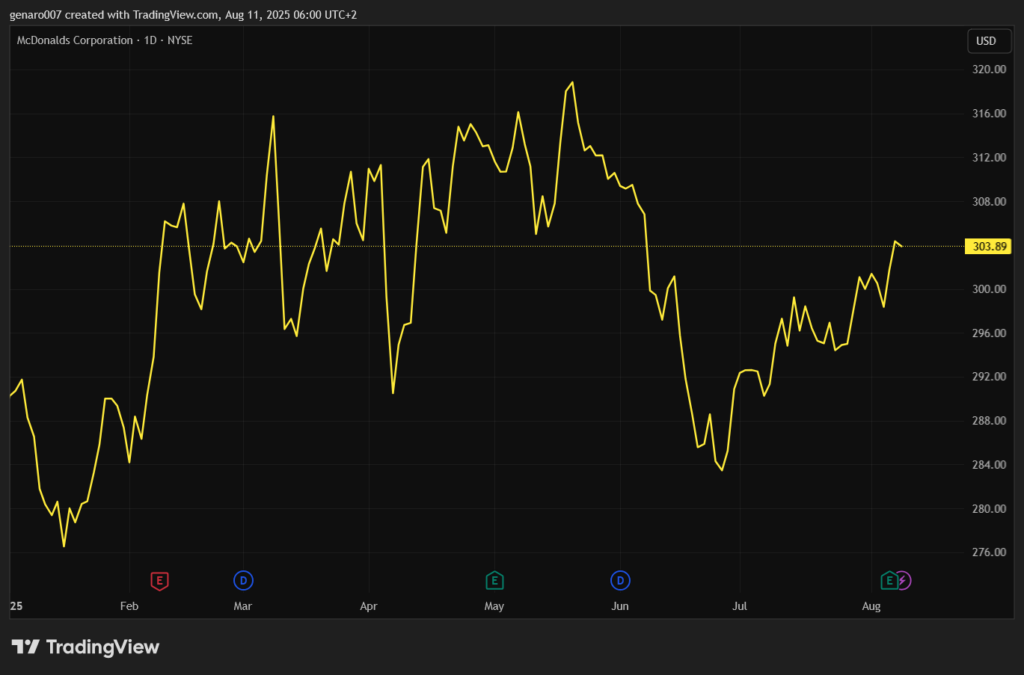The width and height of the screenshot is (1024, 675).
Task: Click the green earnings marker in August
Action: pos(888,580)
